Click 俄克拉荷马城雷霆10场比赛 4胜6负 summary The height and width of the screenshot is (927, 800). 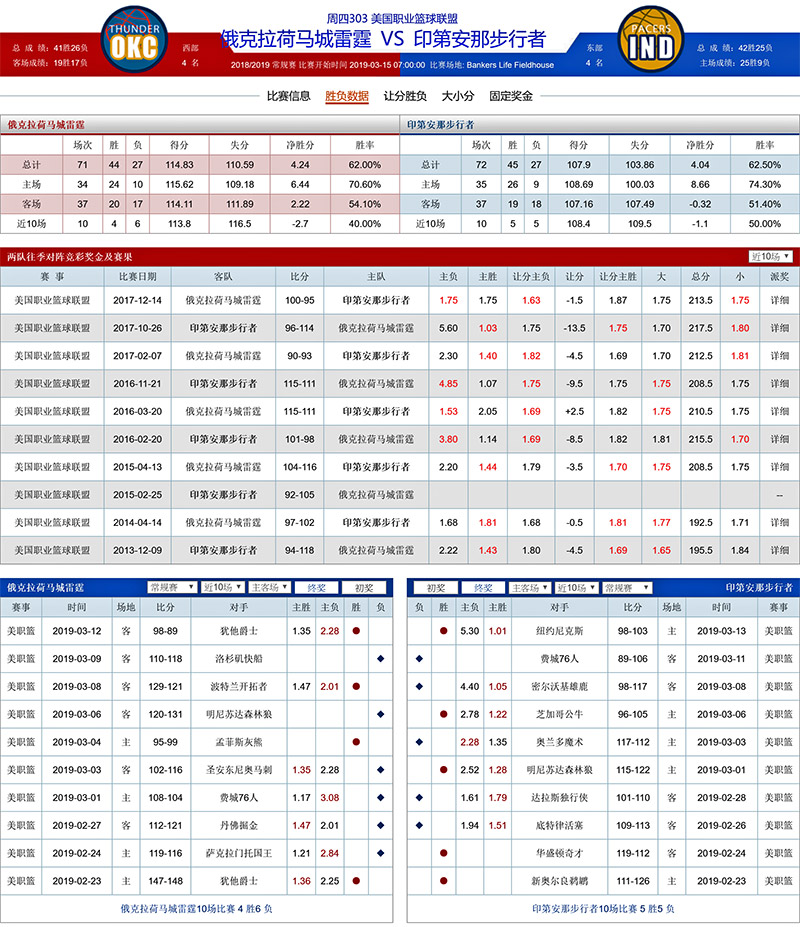coord(196,909)
